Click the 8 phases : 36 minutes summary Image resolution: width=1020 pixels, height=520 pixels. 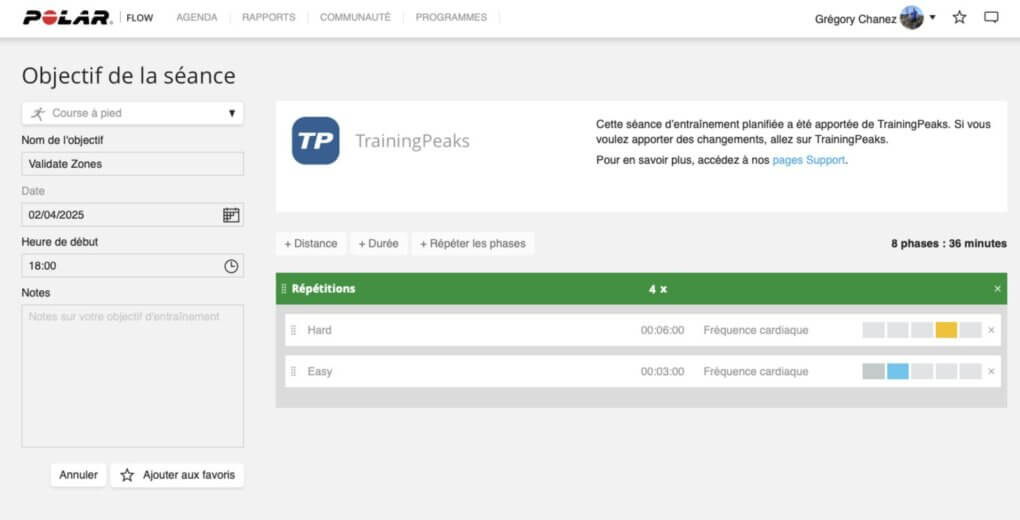click(949, 243)
